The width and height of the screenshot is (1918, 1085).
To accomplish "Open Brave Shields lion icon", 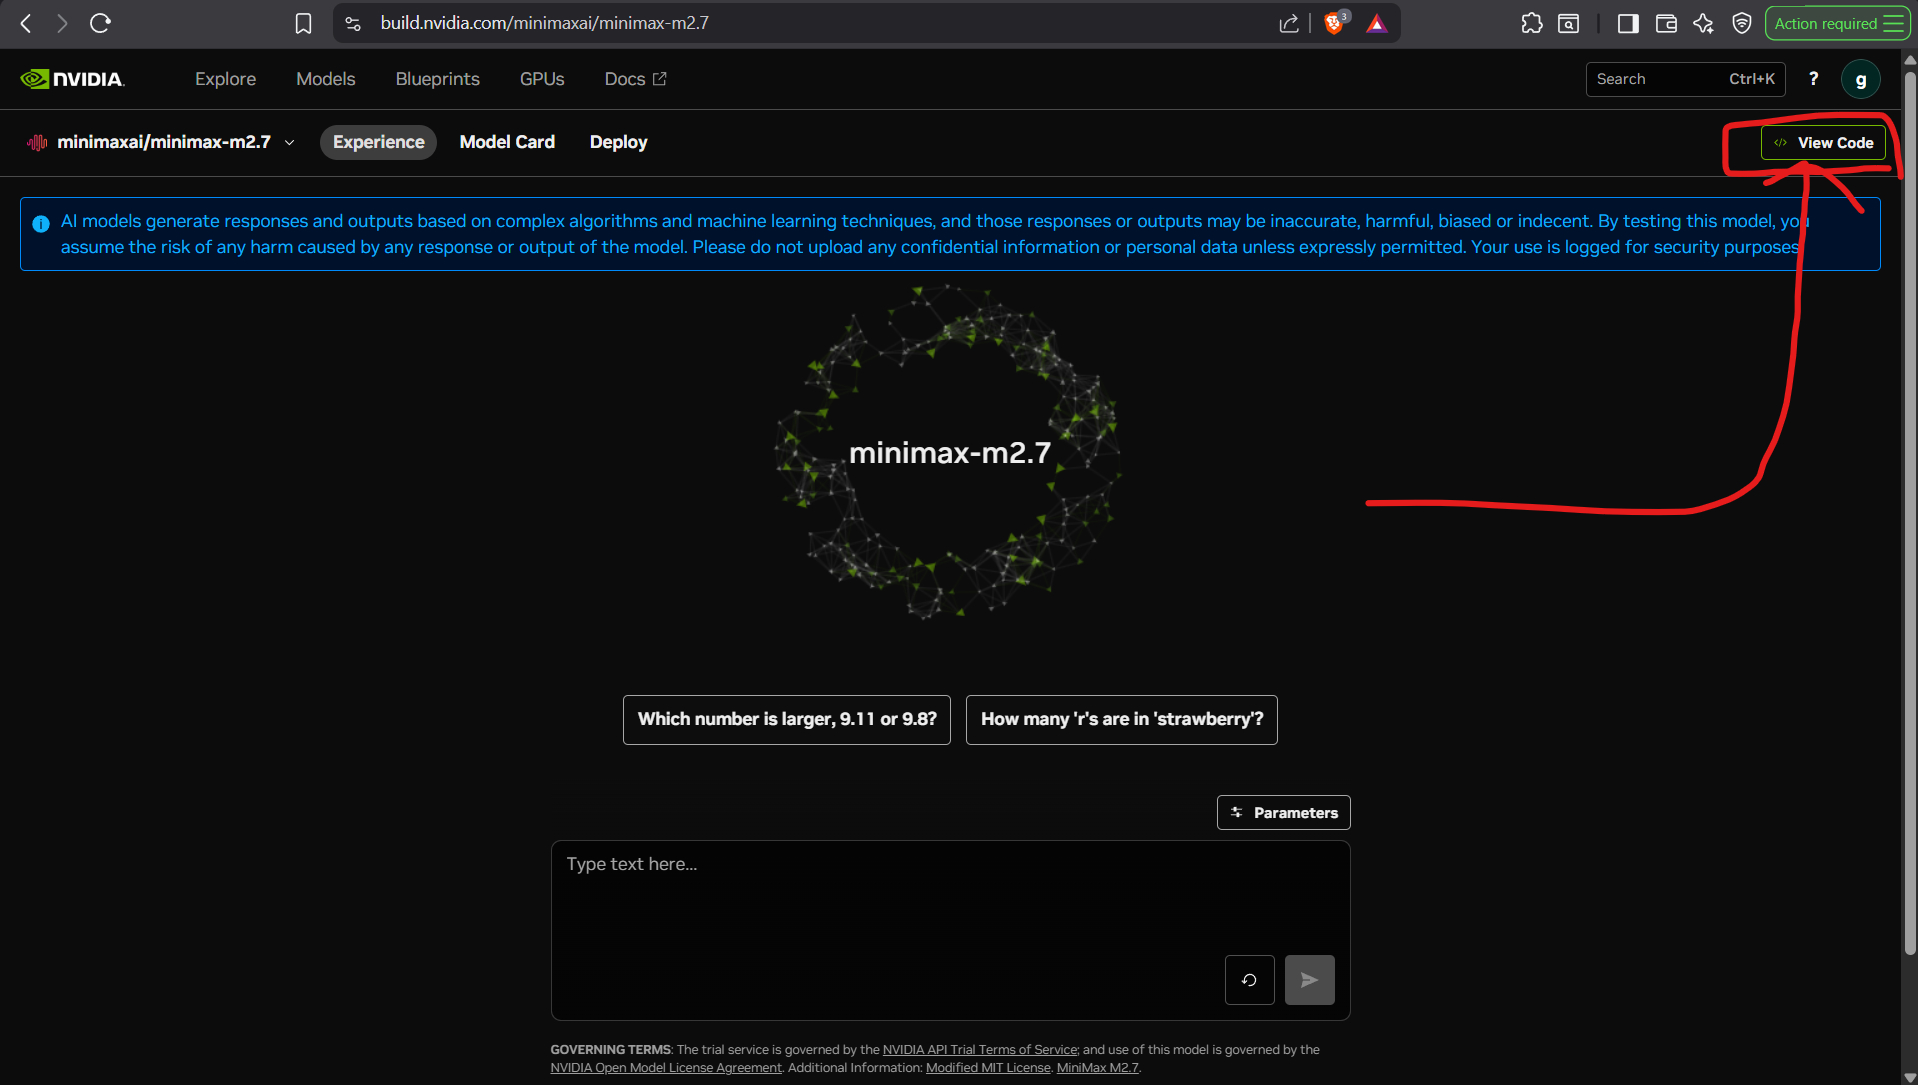I will click(1334, 23).
